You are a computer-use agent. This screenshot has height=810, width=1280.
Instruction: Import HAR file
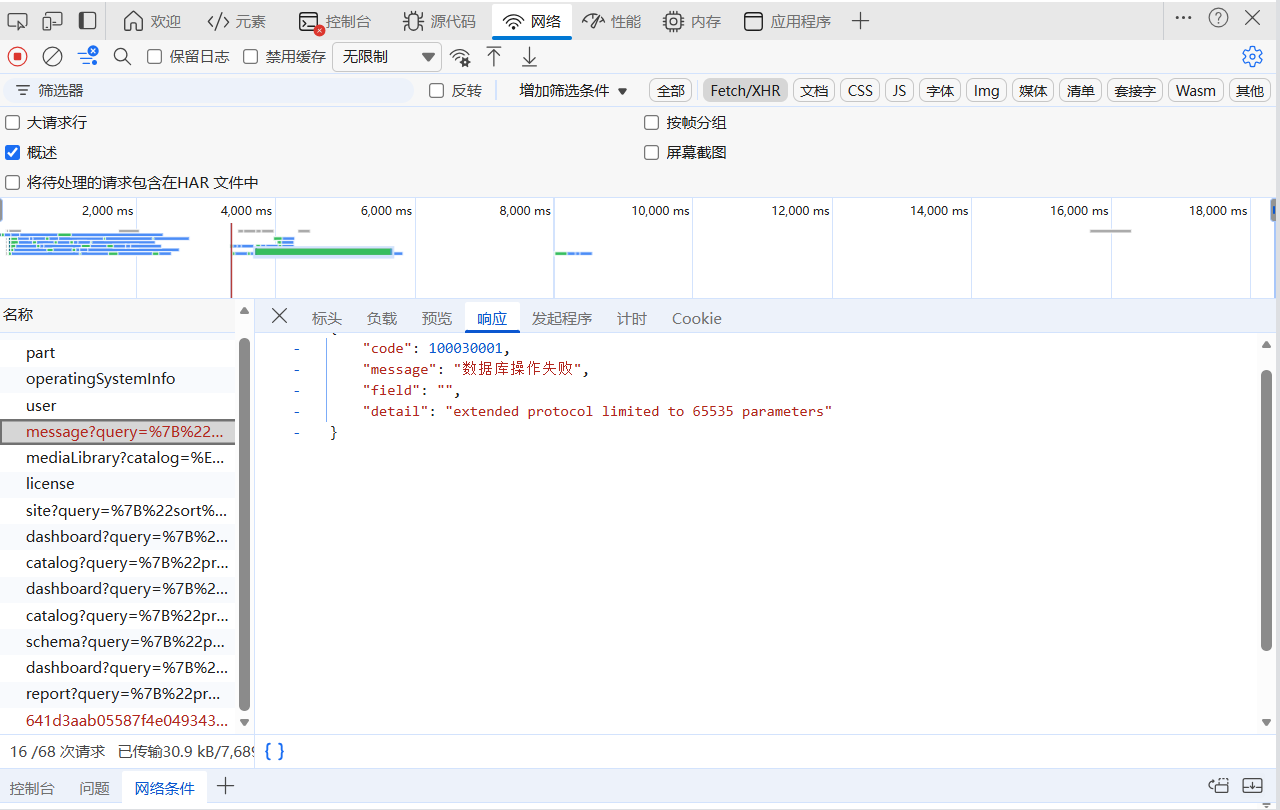point(493,56)
